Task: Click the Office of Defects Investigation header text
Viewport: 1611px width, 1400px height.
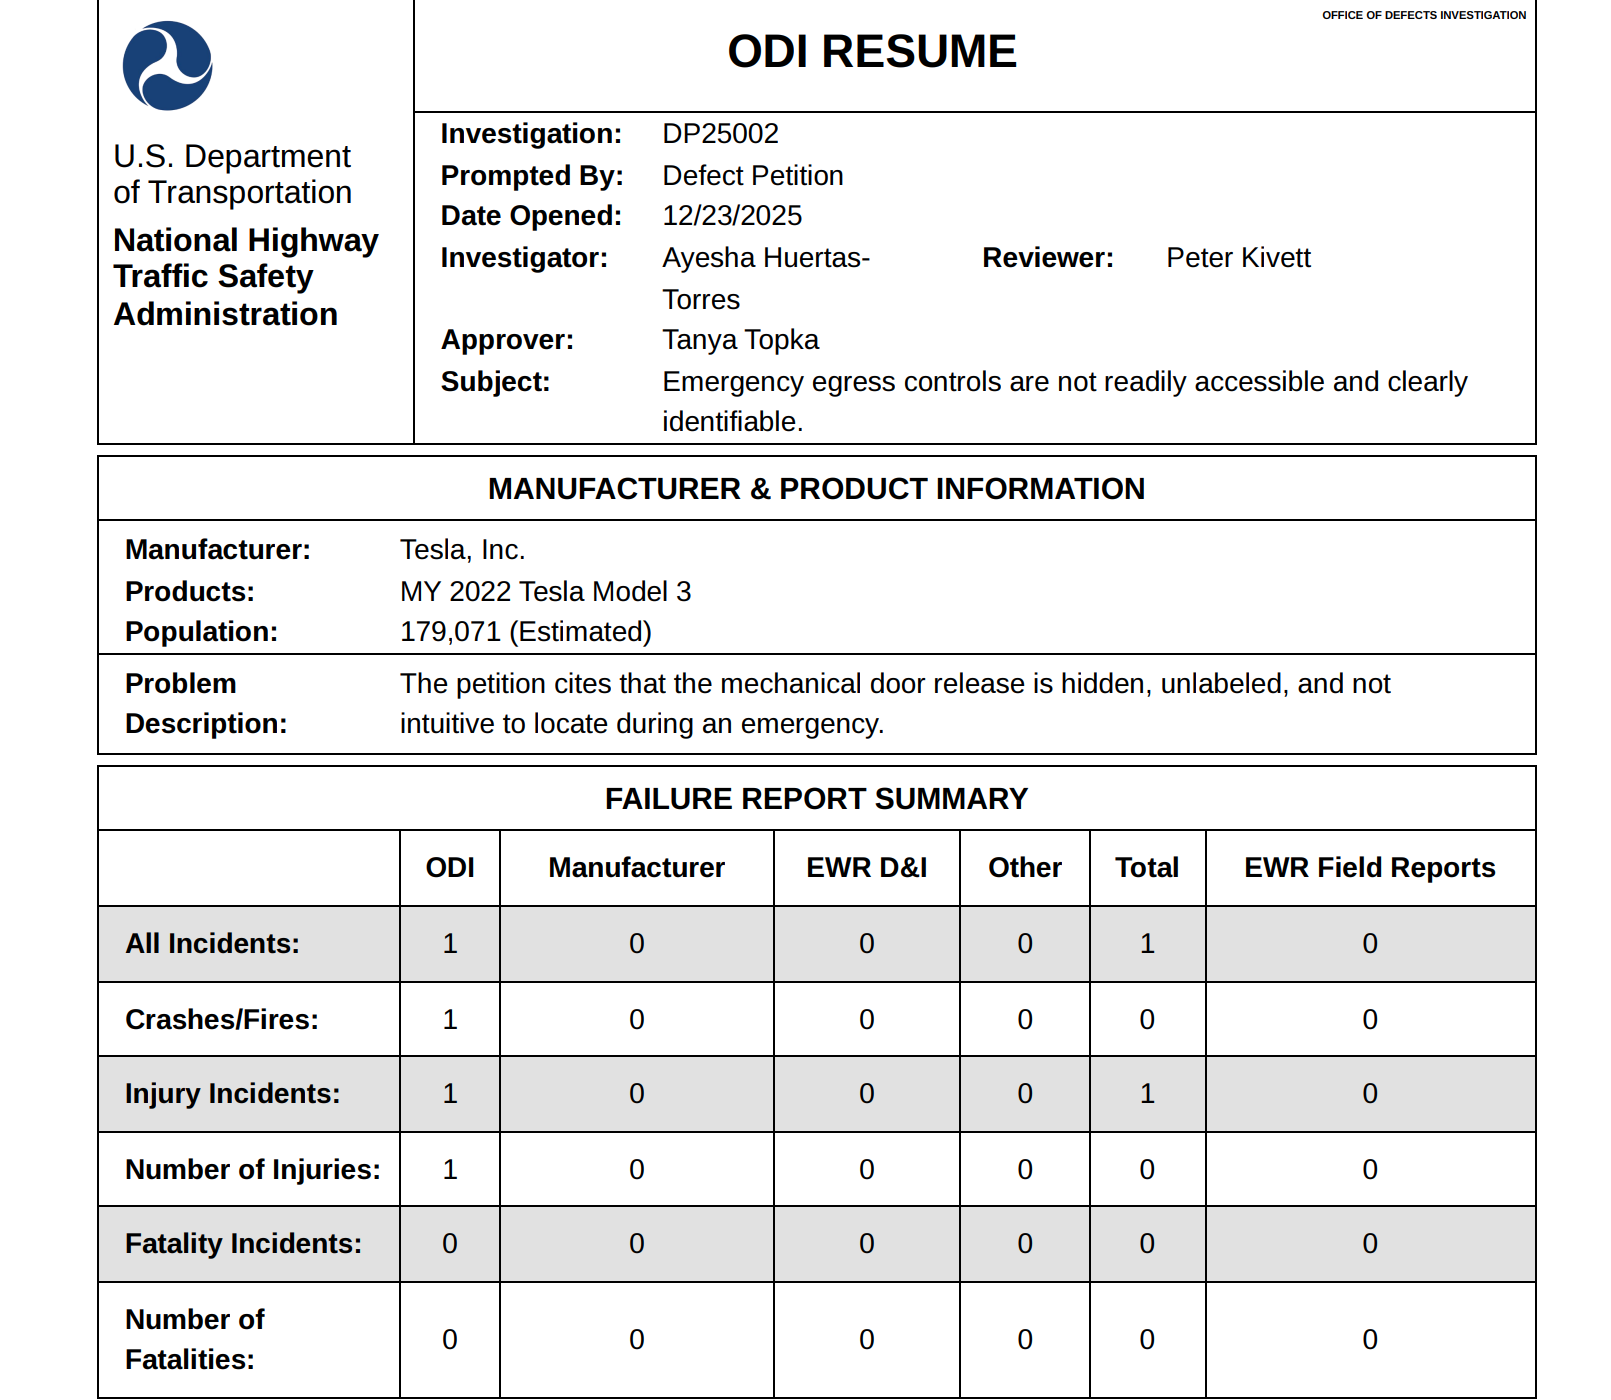Action: (x=1423, y=15)
